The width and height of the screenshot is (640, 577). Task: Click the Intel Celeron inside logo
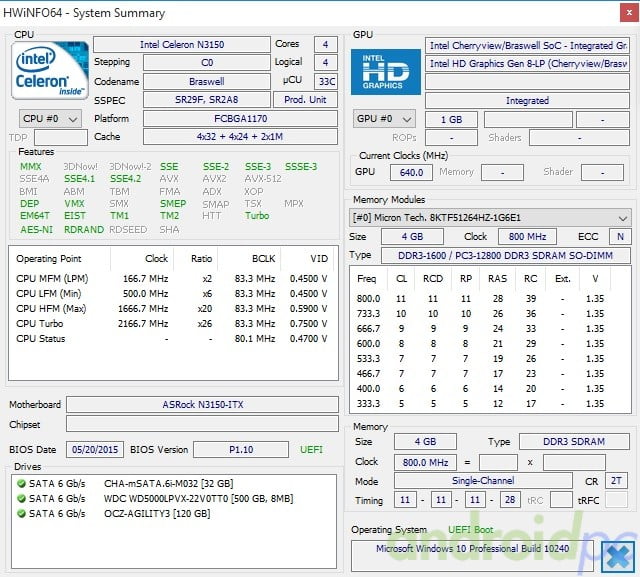coord(50,71)
